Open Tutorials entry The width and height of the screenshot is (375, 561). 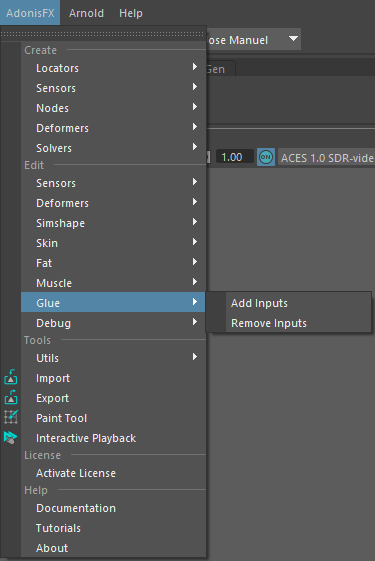[113, 528]
